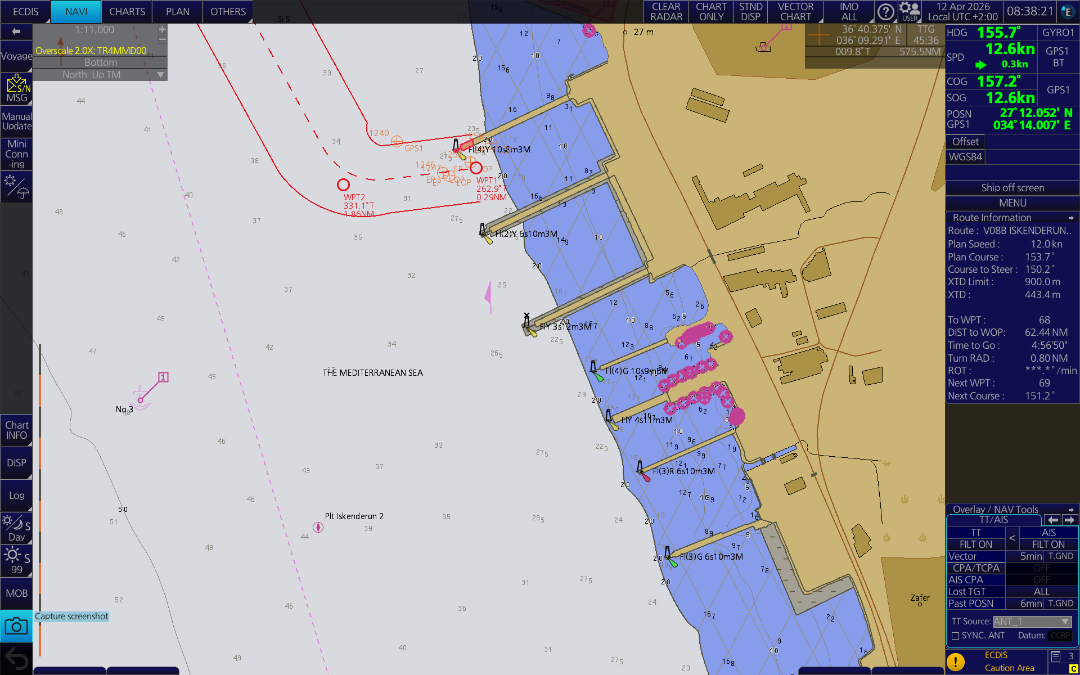The image size is (1080, 675).
Task: Click the Capture screenshot camera icon
Action: pos(16,626)
